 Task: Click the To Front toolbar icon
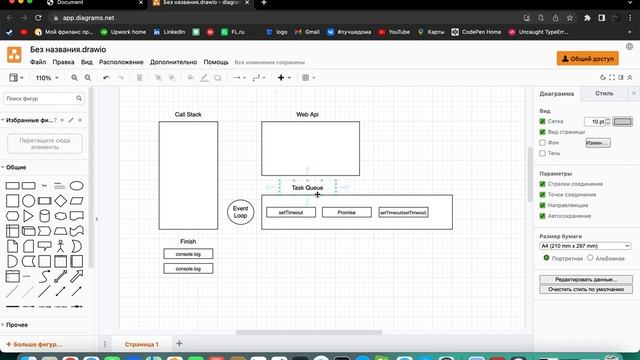click(x=158, y=78)
